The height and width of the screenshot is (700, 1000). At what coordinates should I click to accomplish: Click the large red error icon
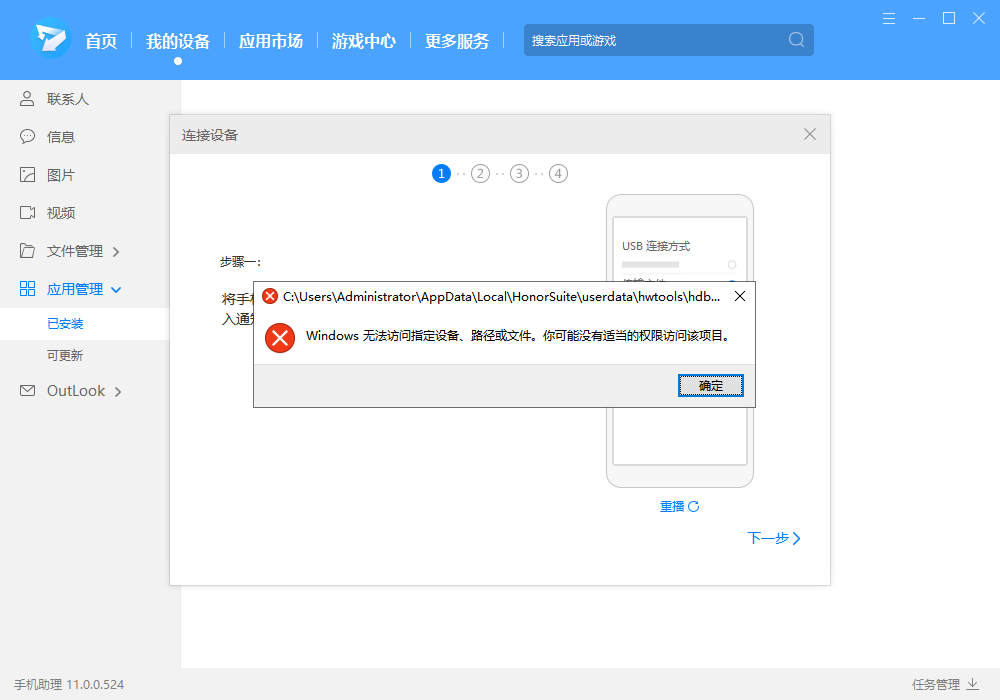click(280, 338)
